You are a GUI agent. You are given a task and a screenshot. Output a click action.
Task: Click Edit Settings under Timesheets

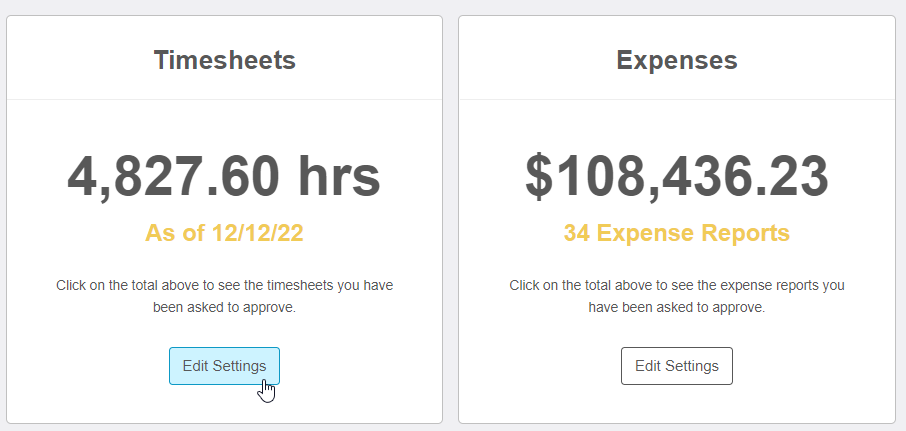point(224,366)
